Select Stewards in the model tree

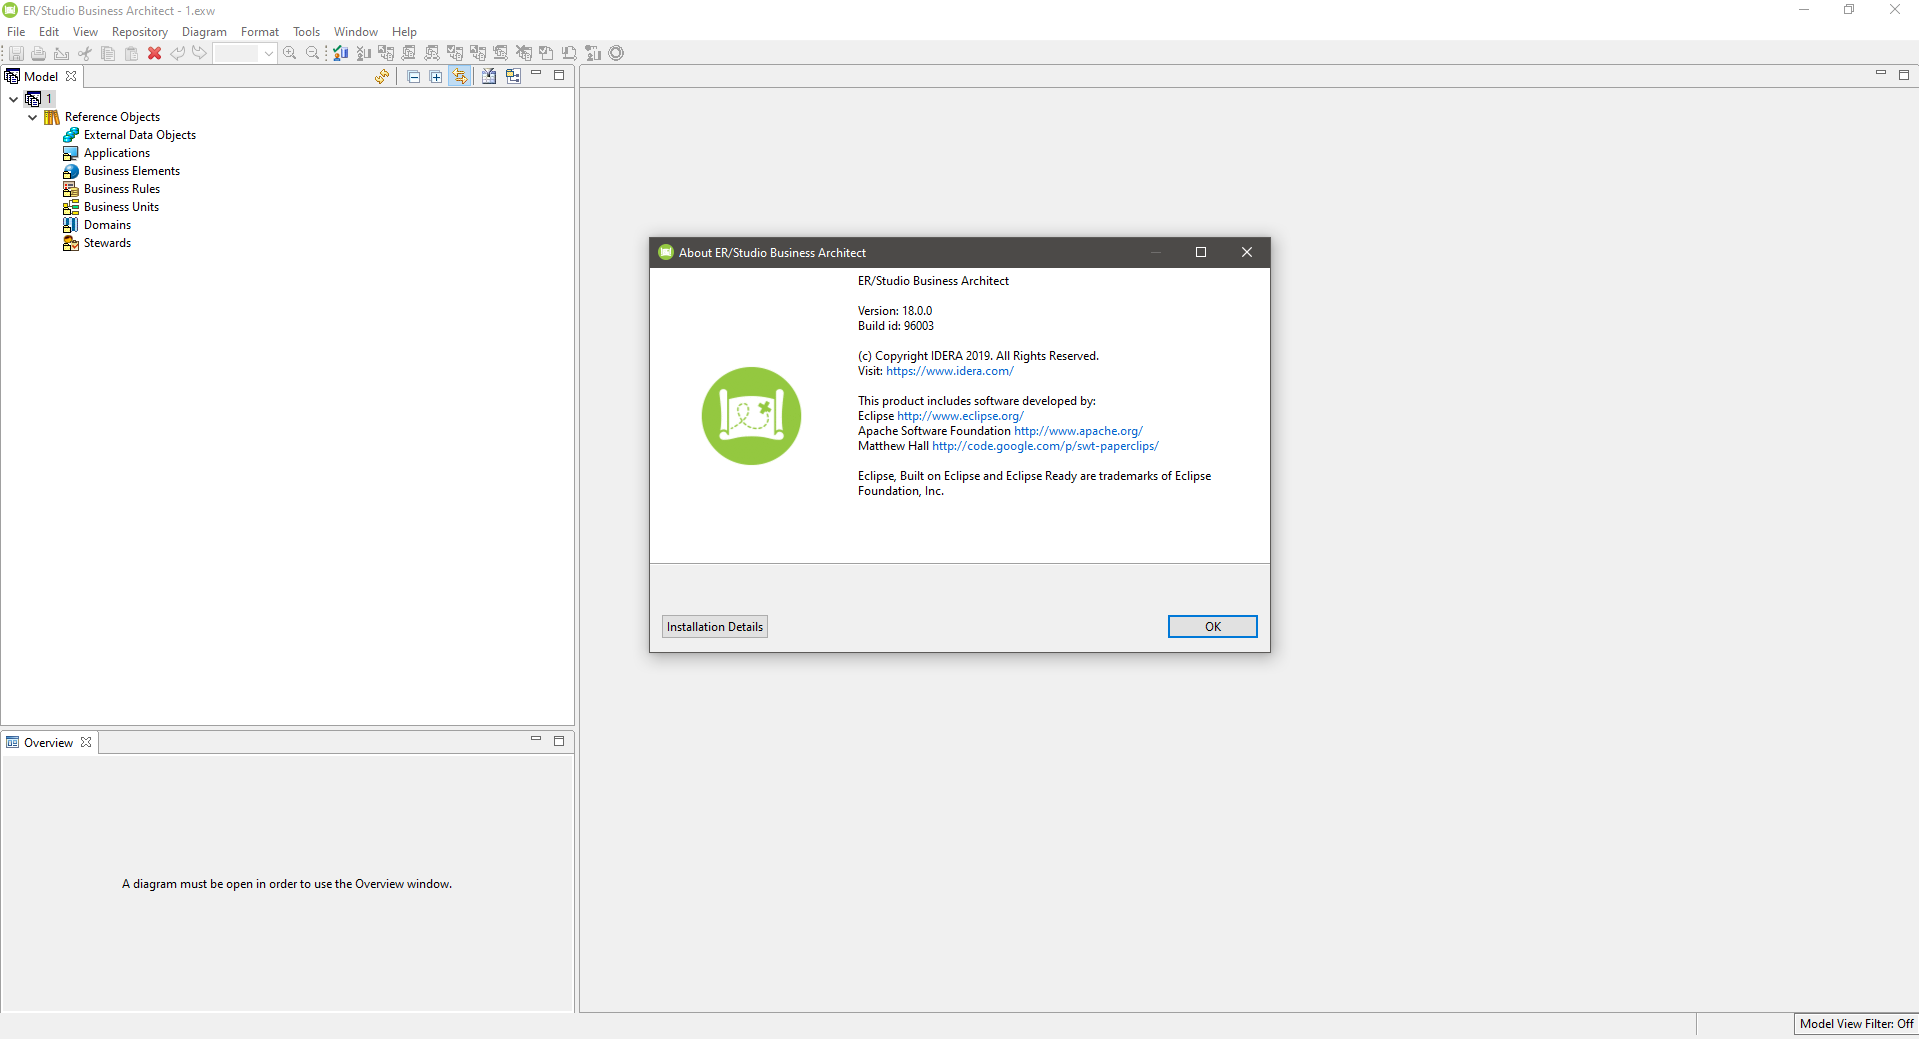[107, 243]
